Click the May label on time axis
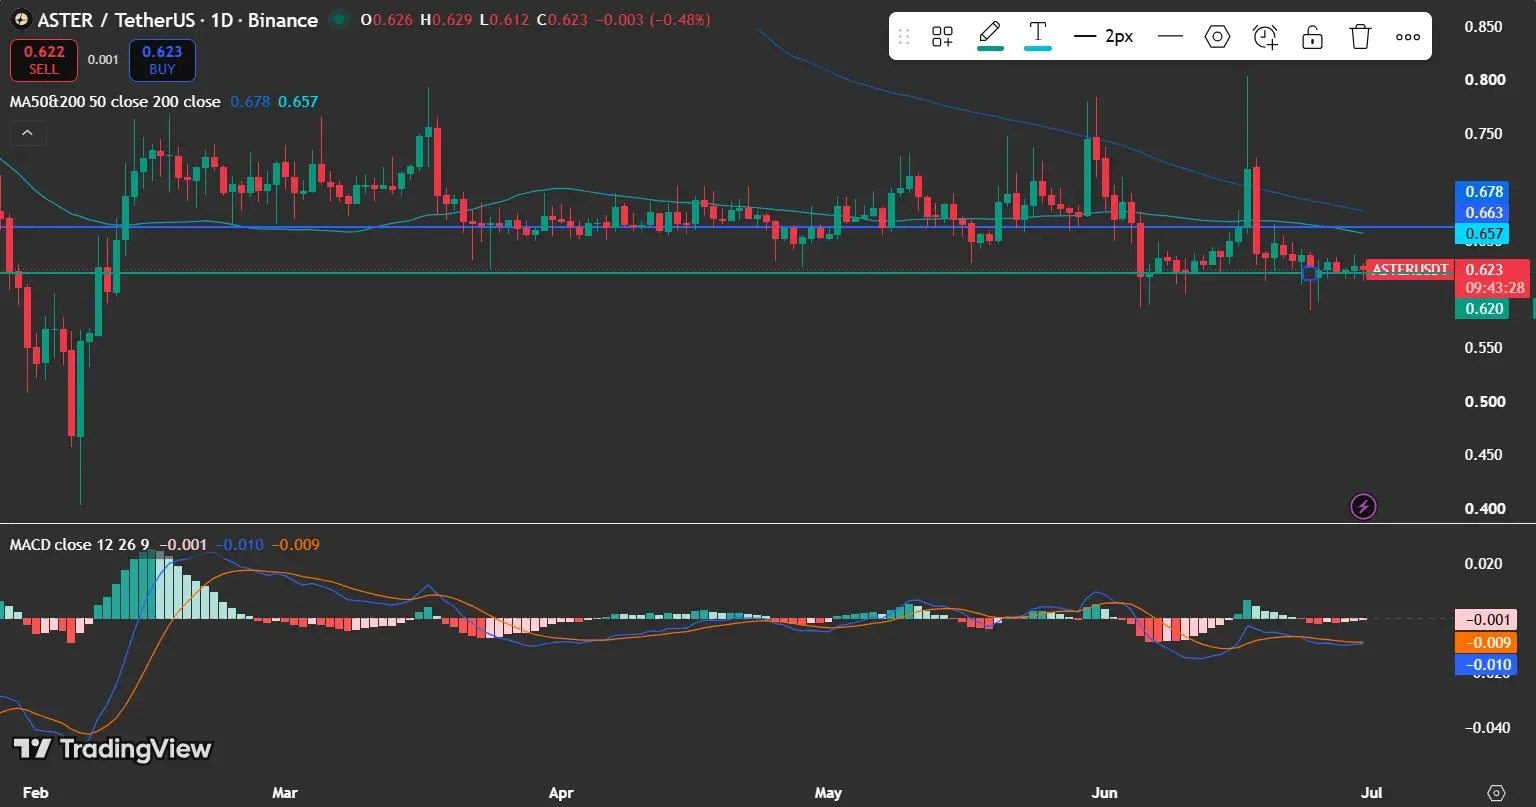 point(828,792)
